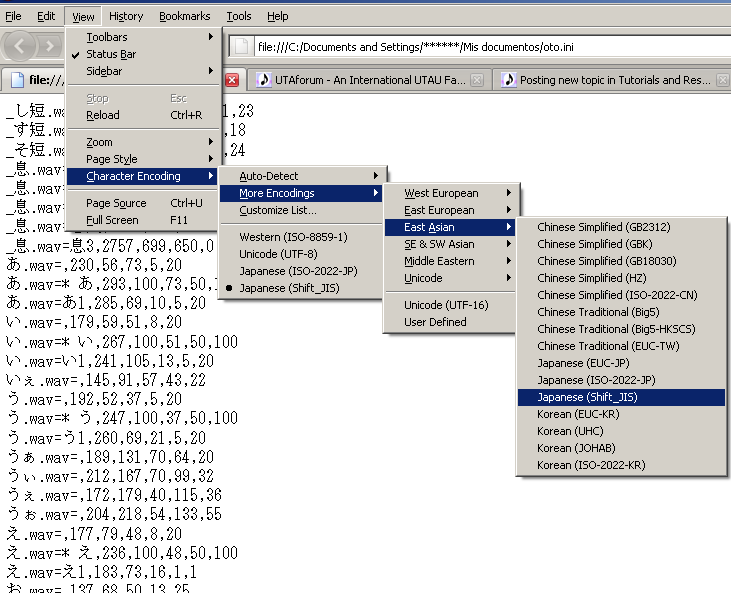
Task: Select Japanese (Shift_JIS) radio option in encoding list
Action: (288, 288)
